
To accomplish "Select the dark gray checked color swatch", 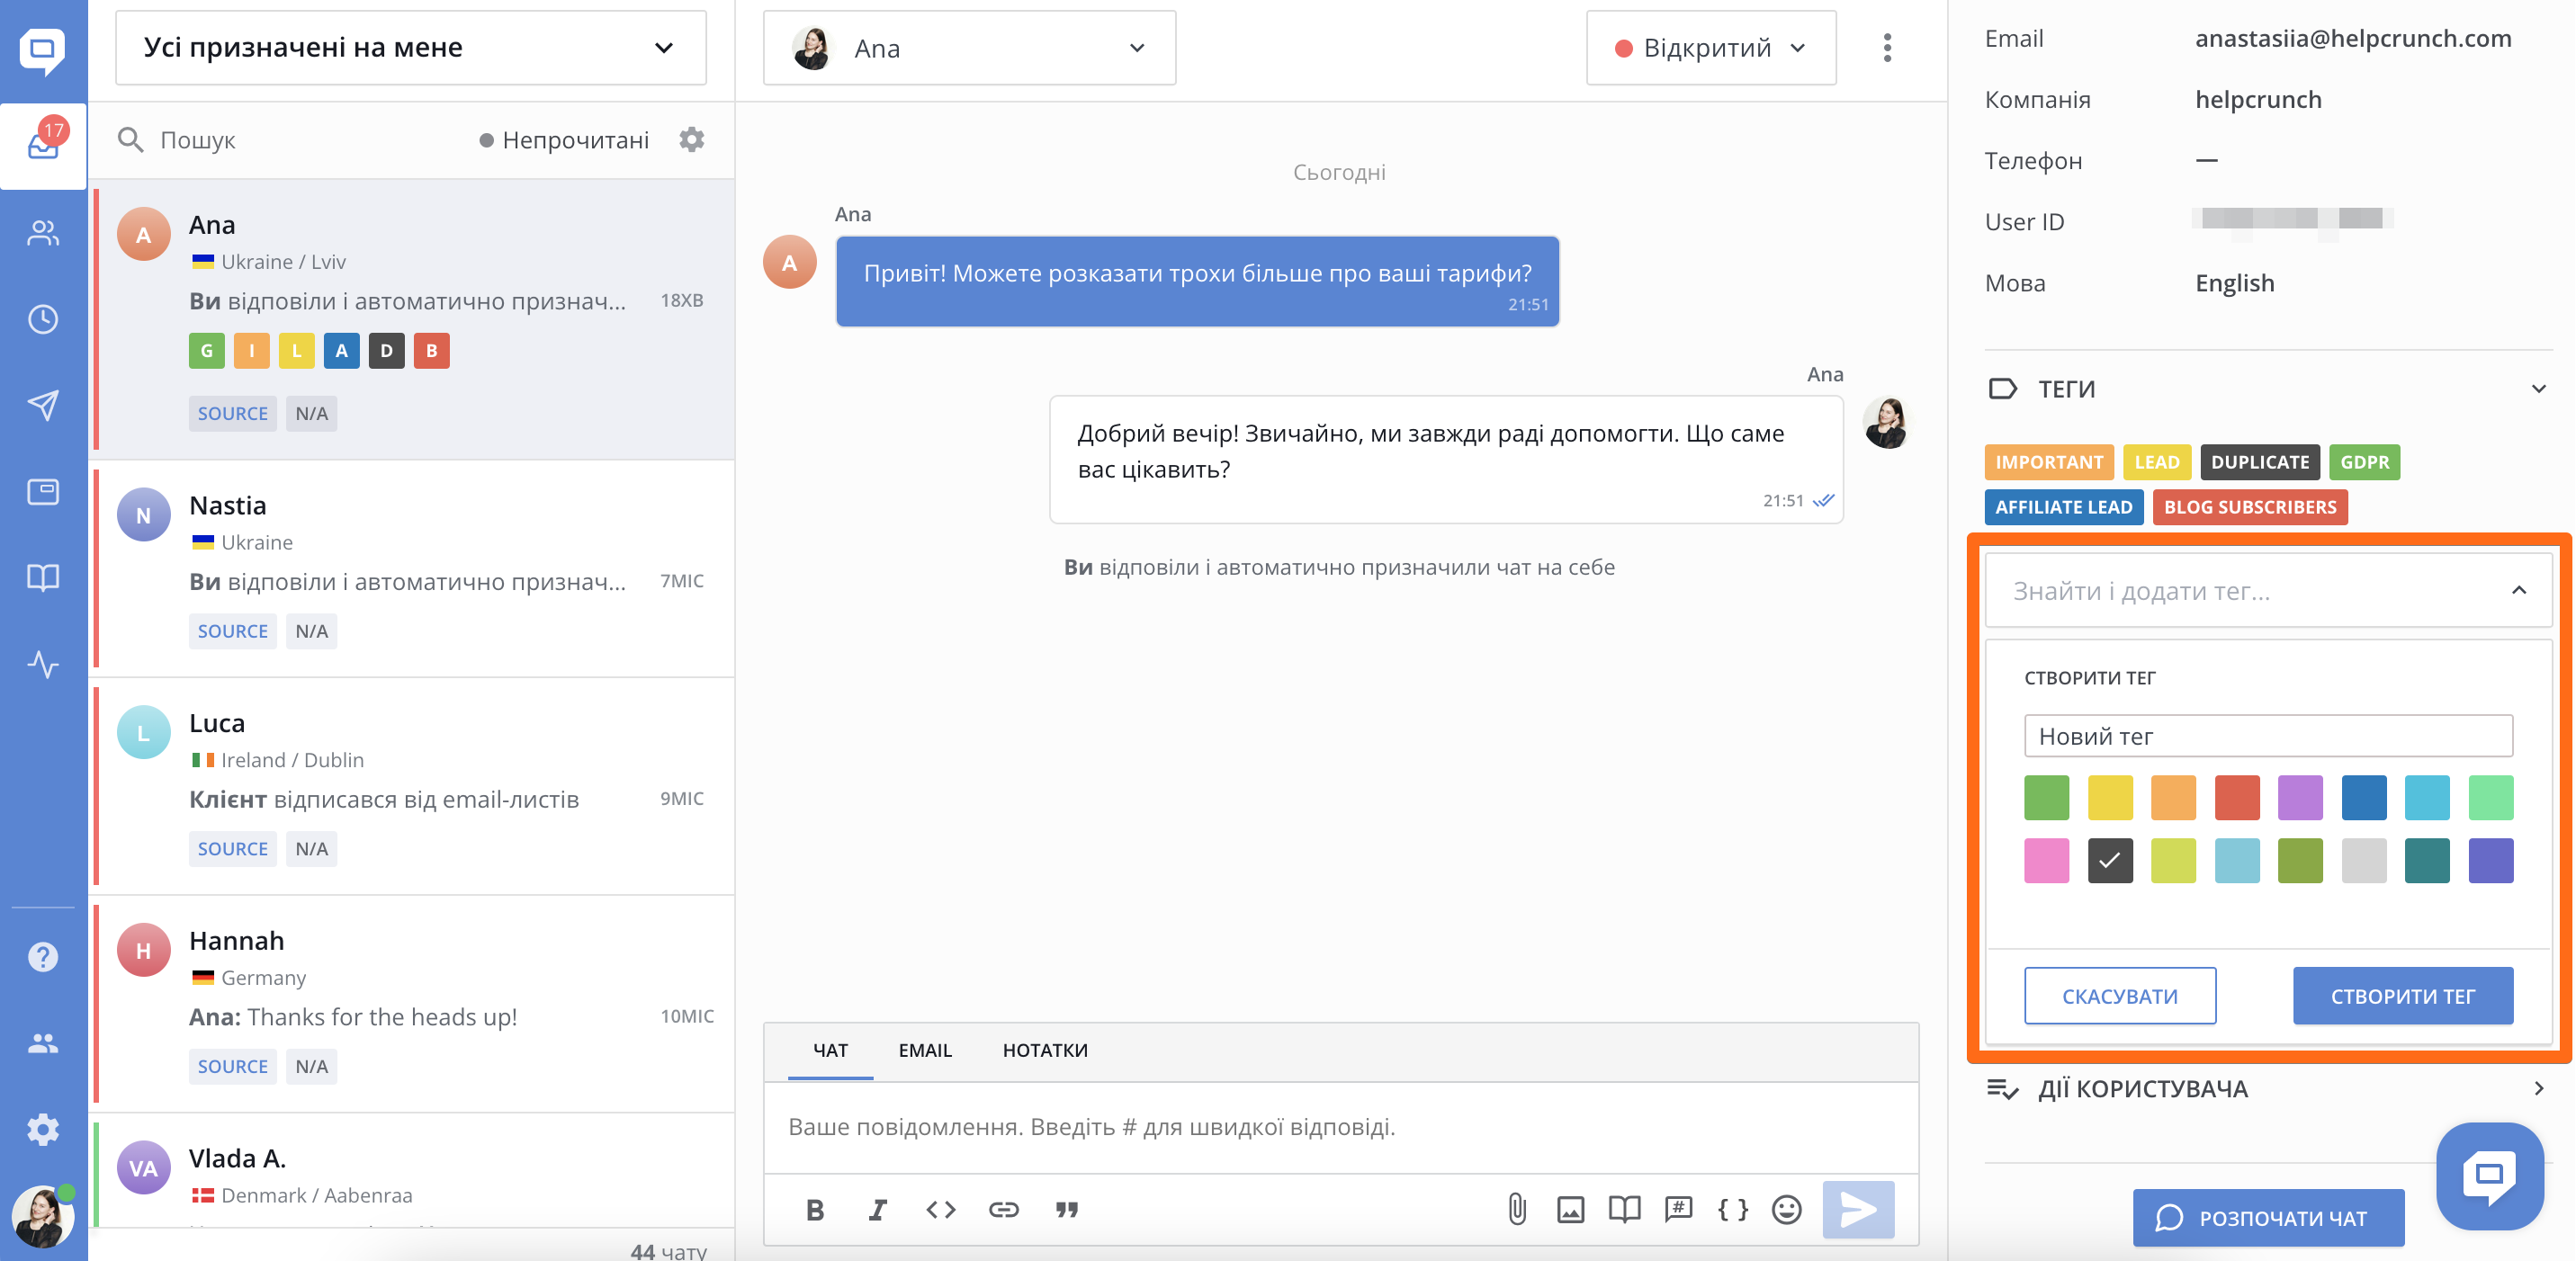I will (2109, 860).
